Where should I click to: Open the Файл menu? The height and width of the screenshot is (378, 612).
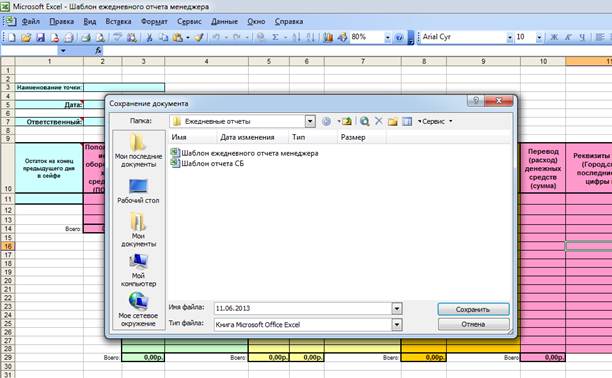click(31, 21)
